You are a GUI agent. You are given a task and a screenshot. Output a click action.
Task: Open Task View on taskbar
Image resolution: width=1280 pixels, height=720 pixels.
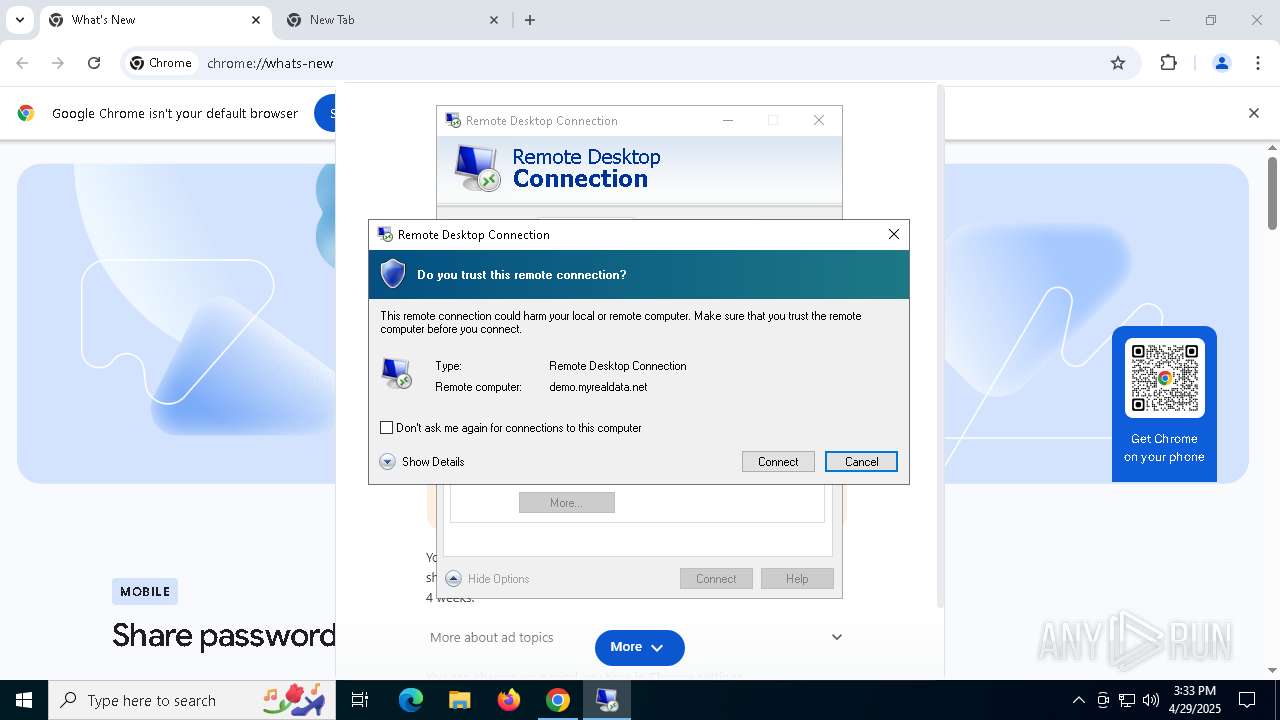coord(360,700)
